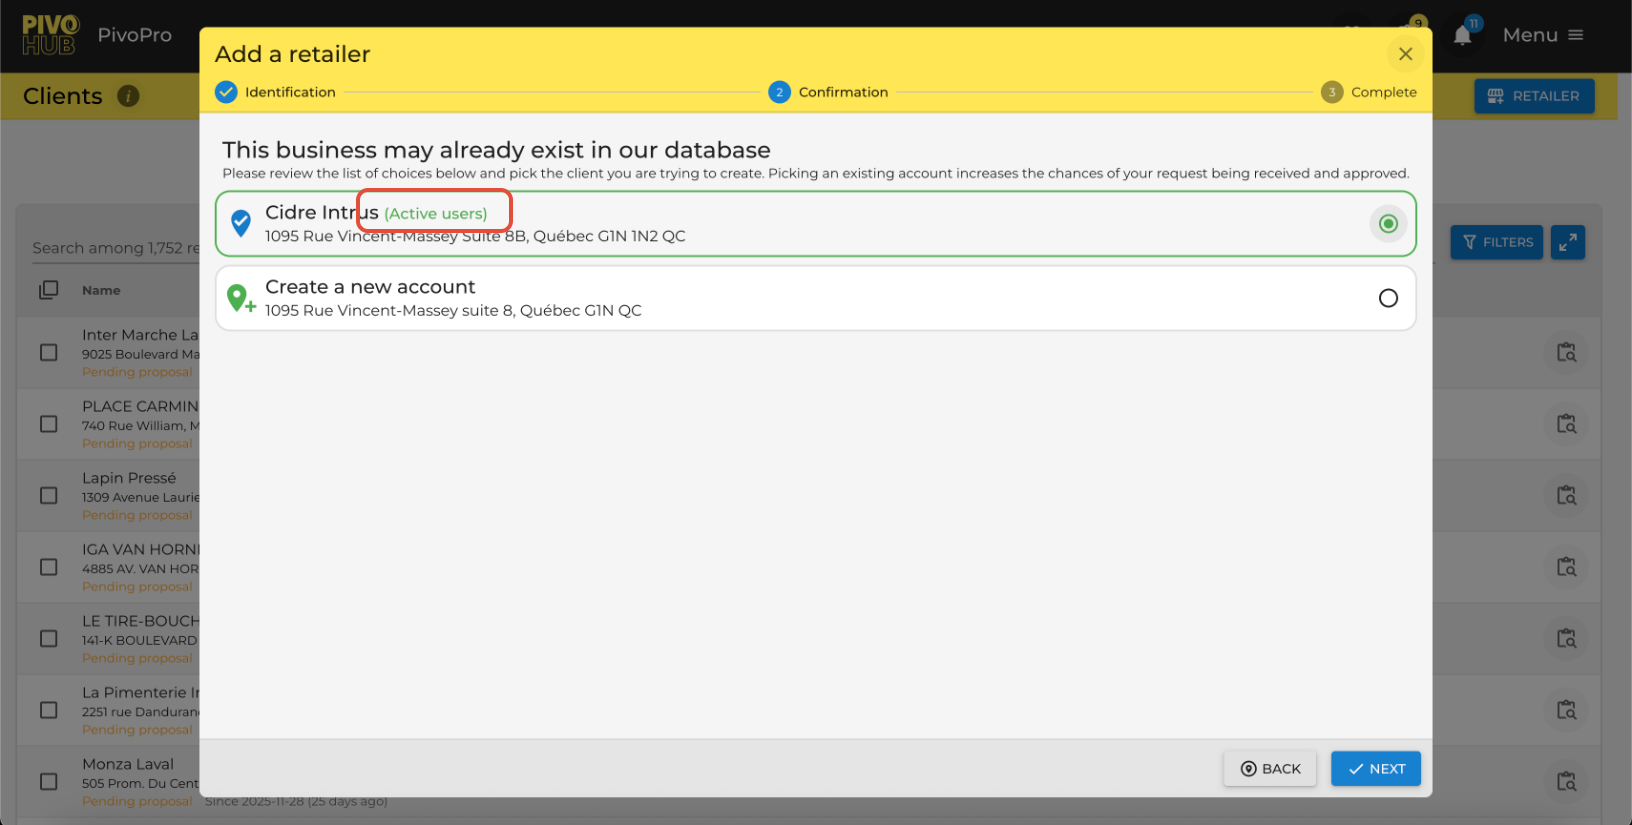Screen dimensions: 1632x825
Task: Check the Lapin Pressé row checkbox
Action: coord(49,496)
